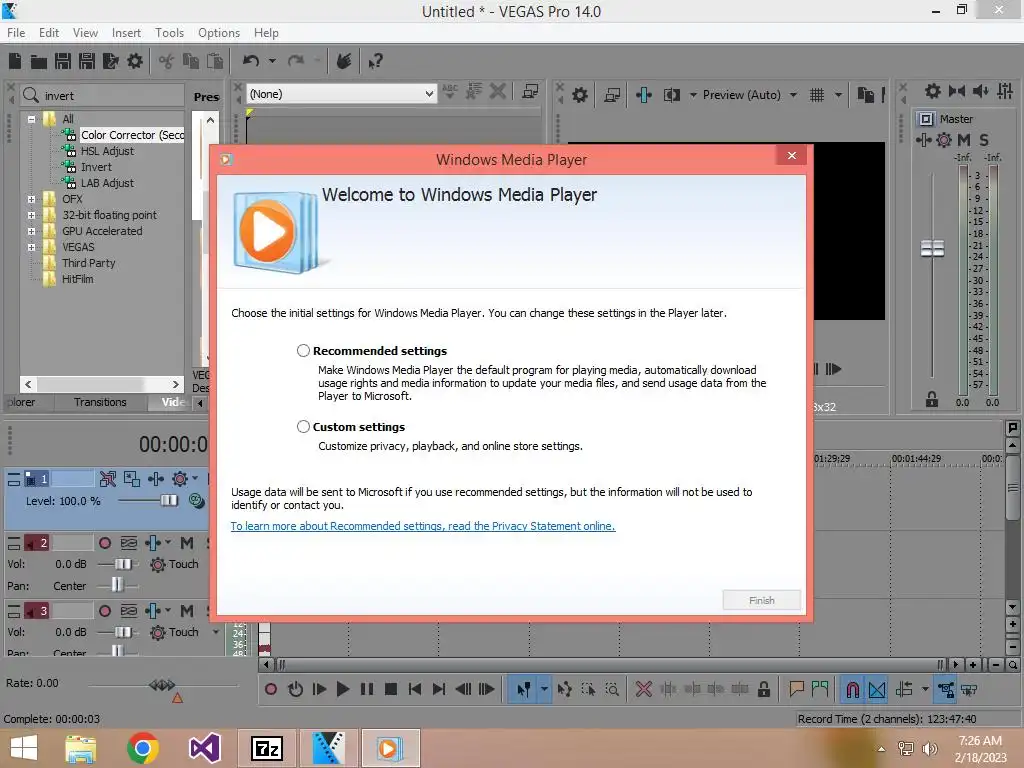Screen dimensions: 1024x768
Task: Expand the OFX folder
Action: (31, 199)
